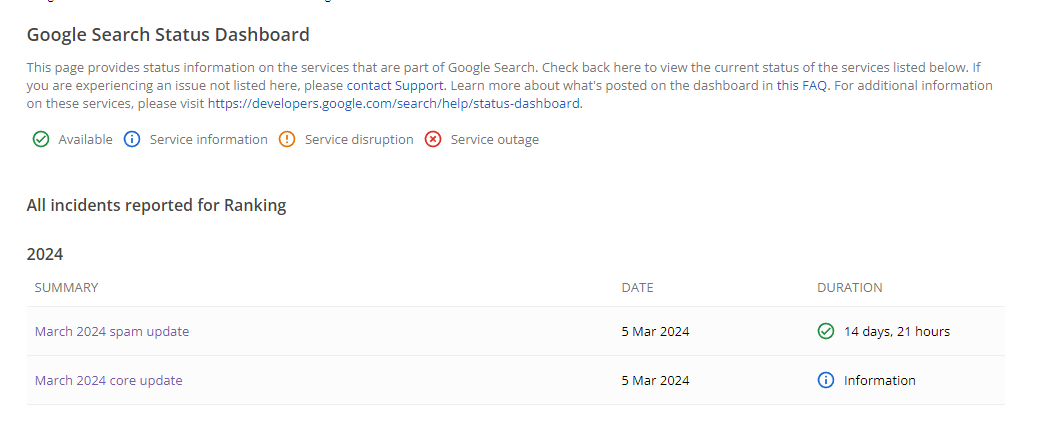Click the green Available checkmark legend icon

[41, 140]
